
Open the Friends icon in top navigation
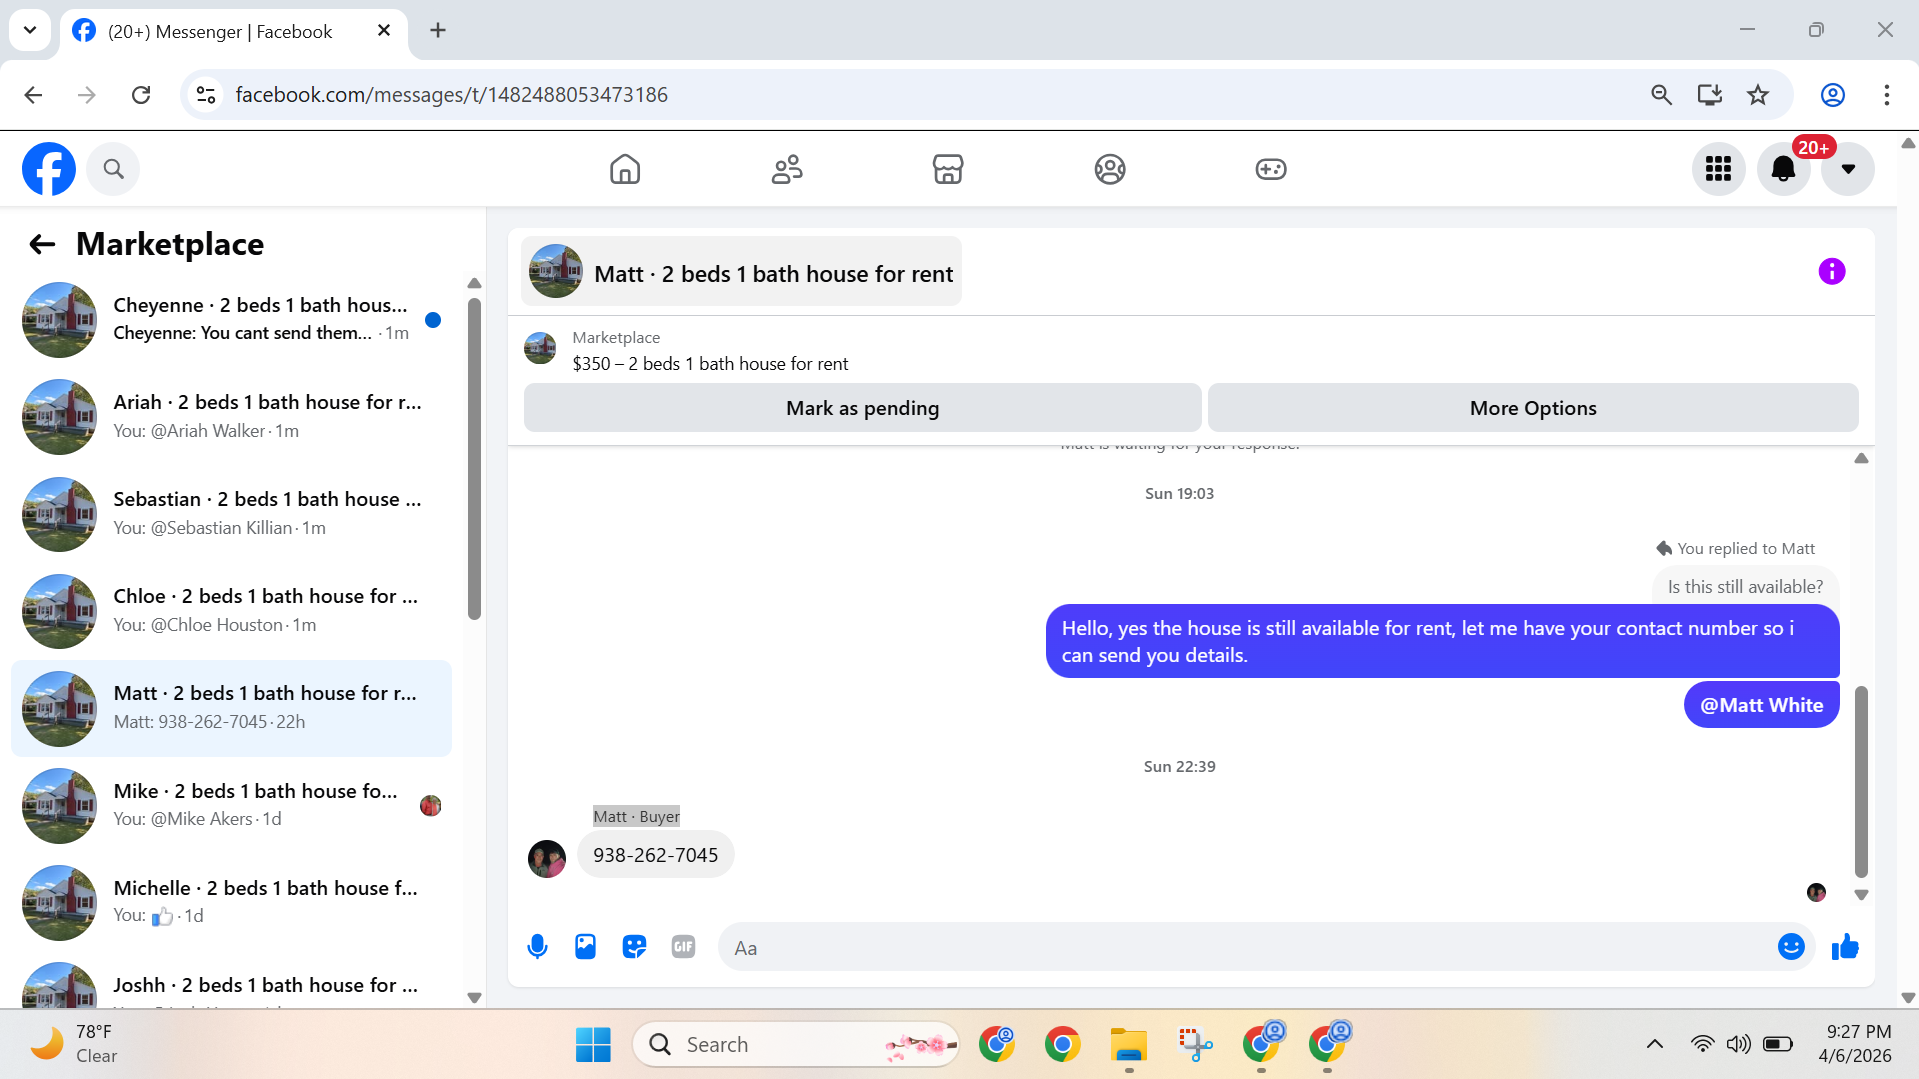tap(787, 169)
